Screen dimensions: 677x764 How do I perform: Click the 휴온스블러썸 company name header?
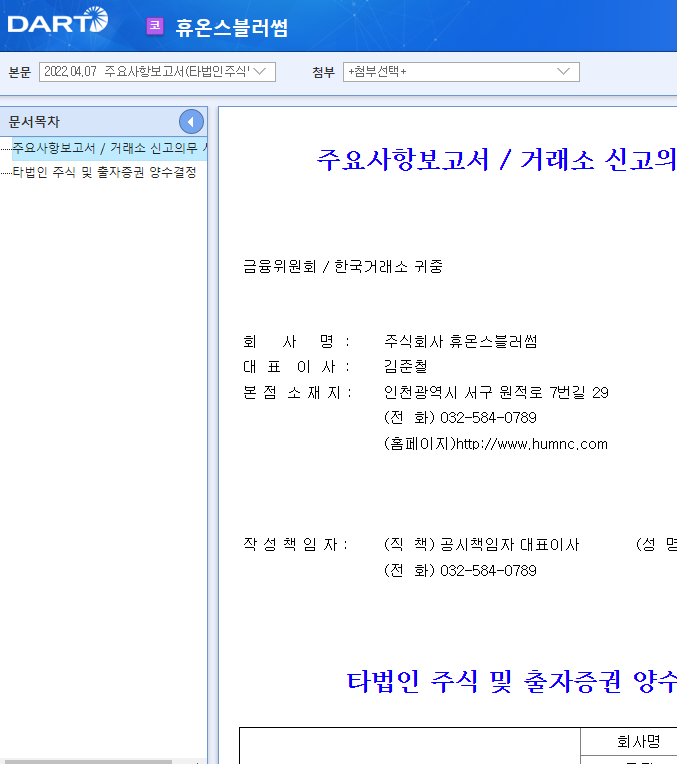tap(232, 27)
